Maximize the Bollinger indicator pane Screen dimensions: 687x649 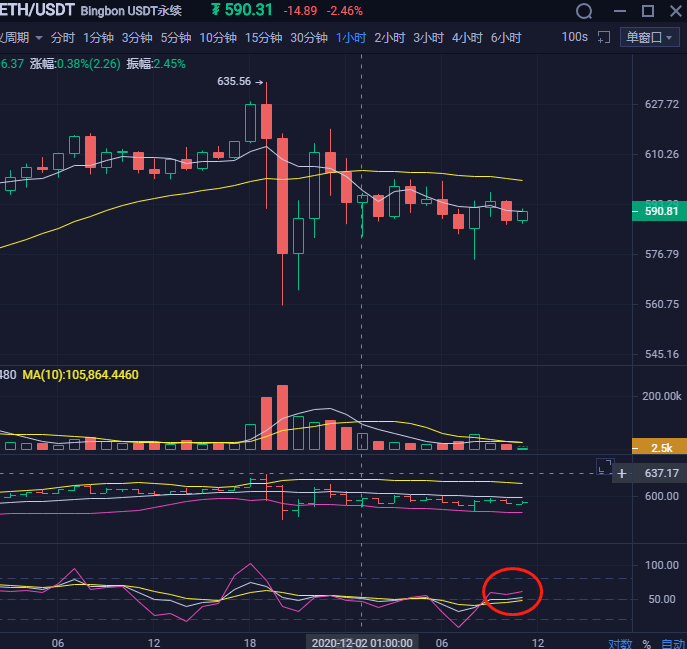(603, 465)
